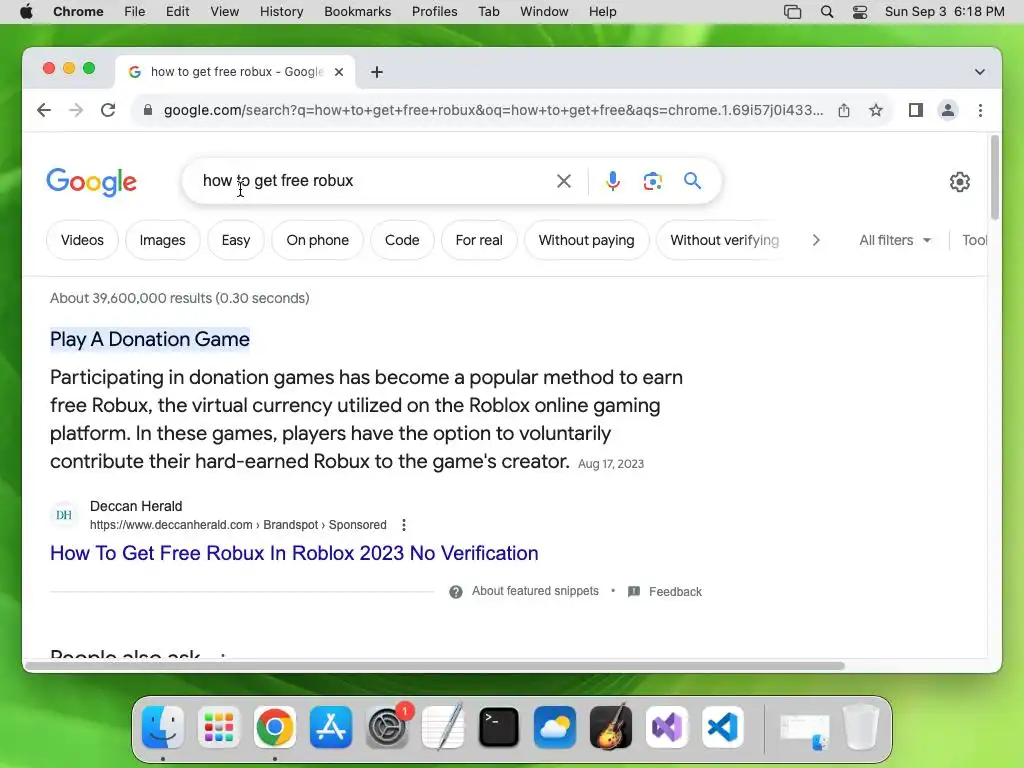This screenshot has height=768, width=1024.
Task: View site information via lock icon
Action: coord(148,110)
